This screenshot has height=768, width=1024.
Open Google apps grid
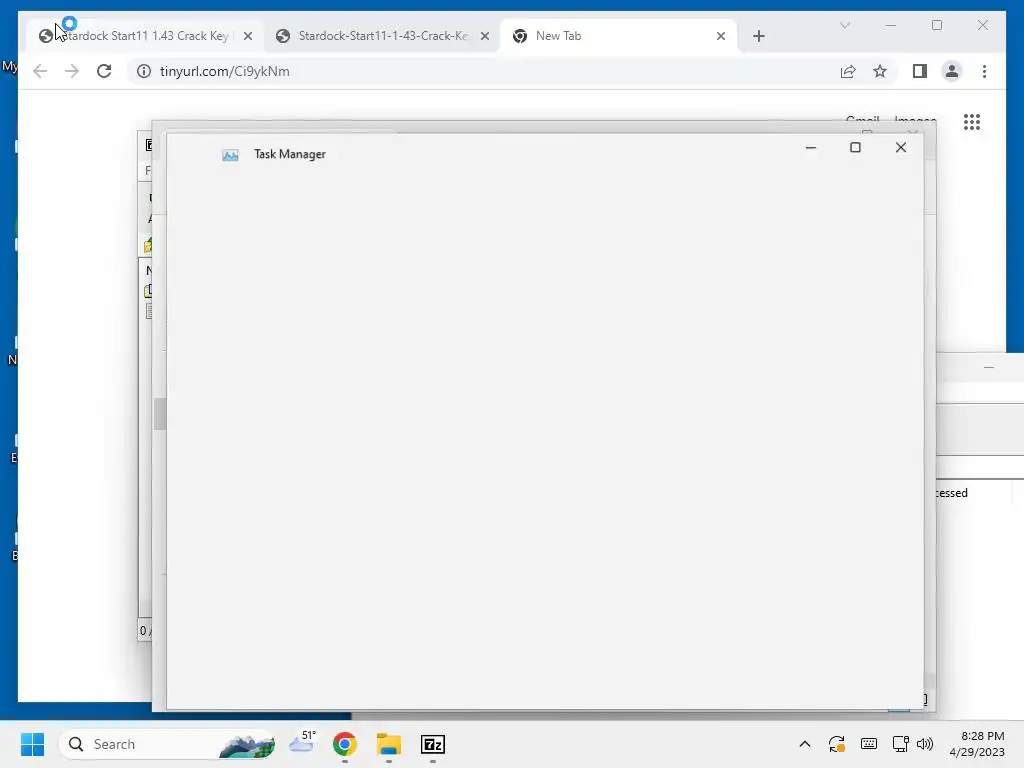tap(972, 122)
